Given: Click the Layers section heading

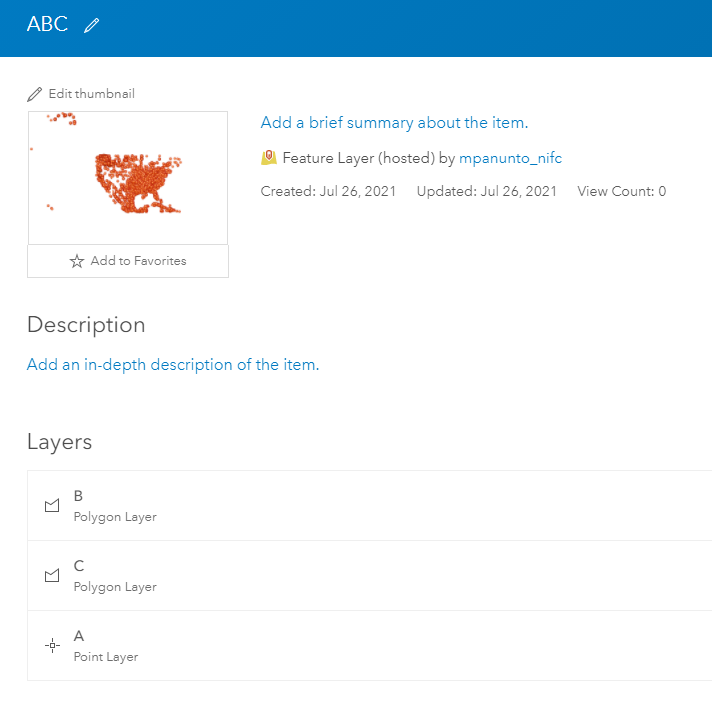Looking at the screenshot, I should coord(59,442).
